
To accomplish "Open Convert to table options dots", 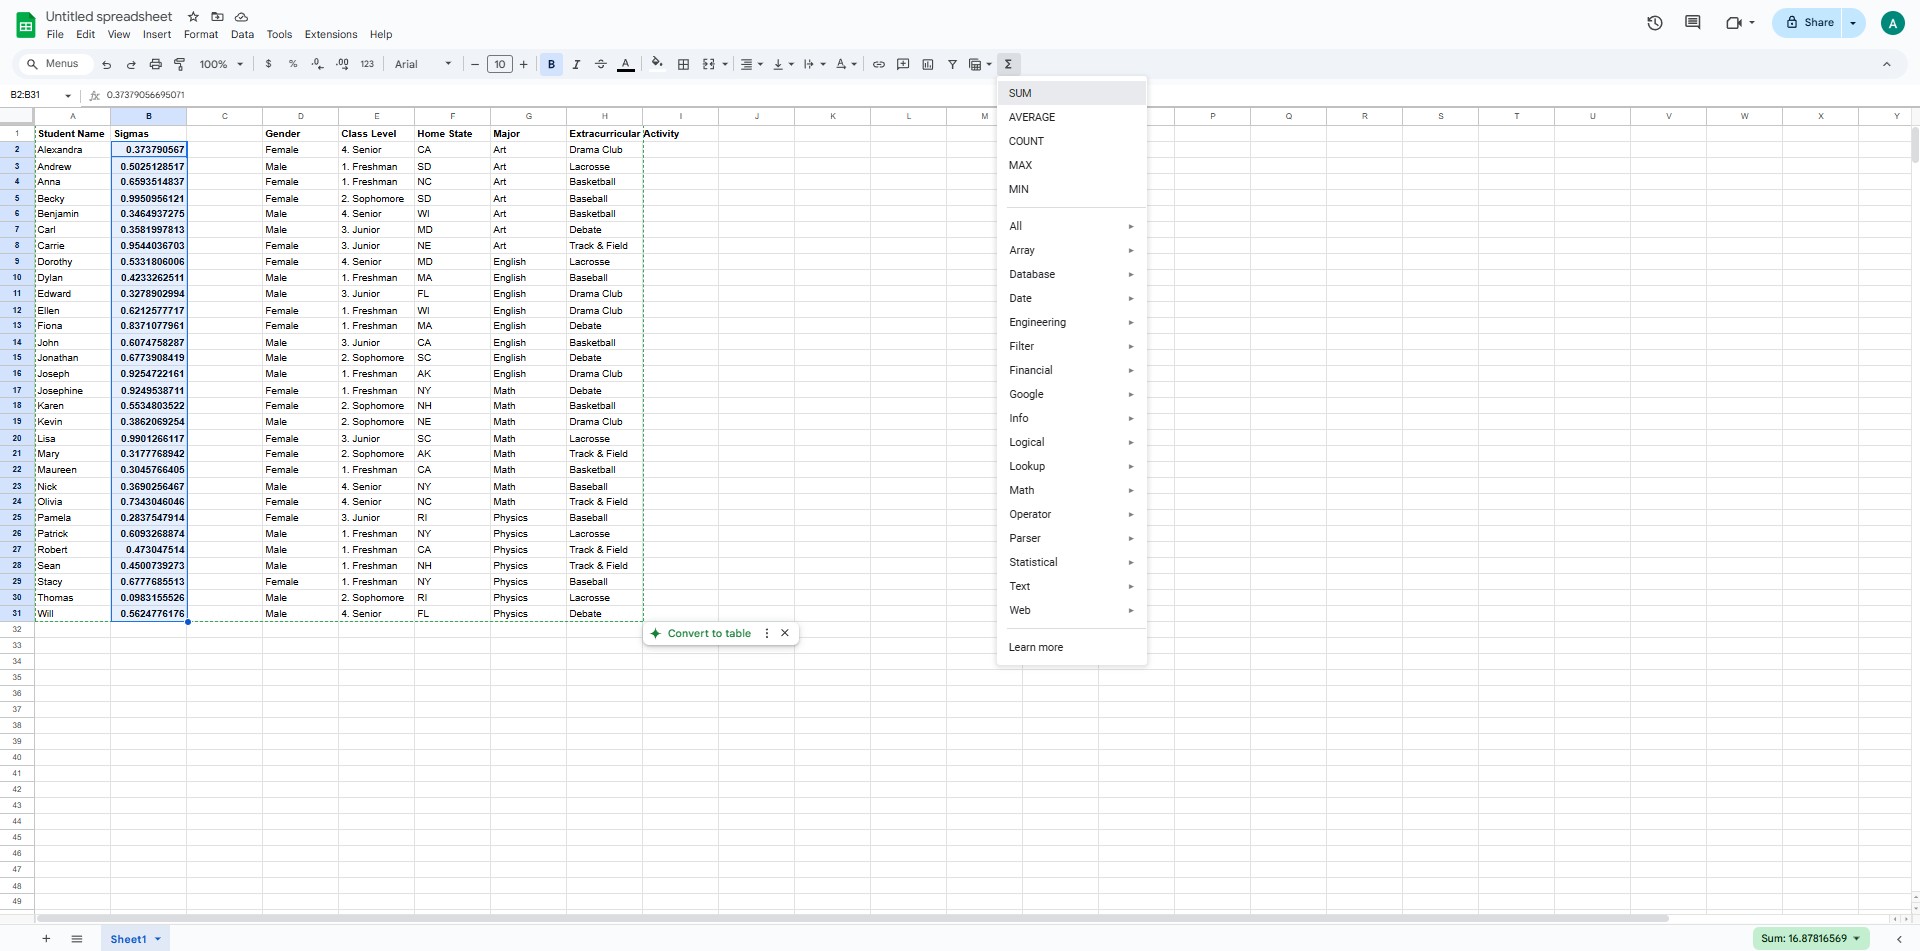I will (767, 633).
